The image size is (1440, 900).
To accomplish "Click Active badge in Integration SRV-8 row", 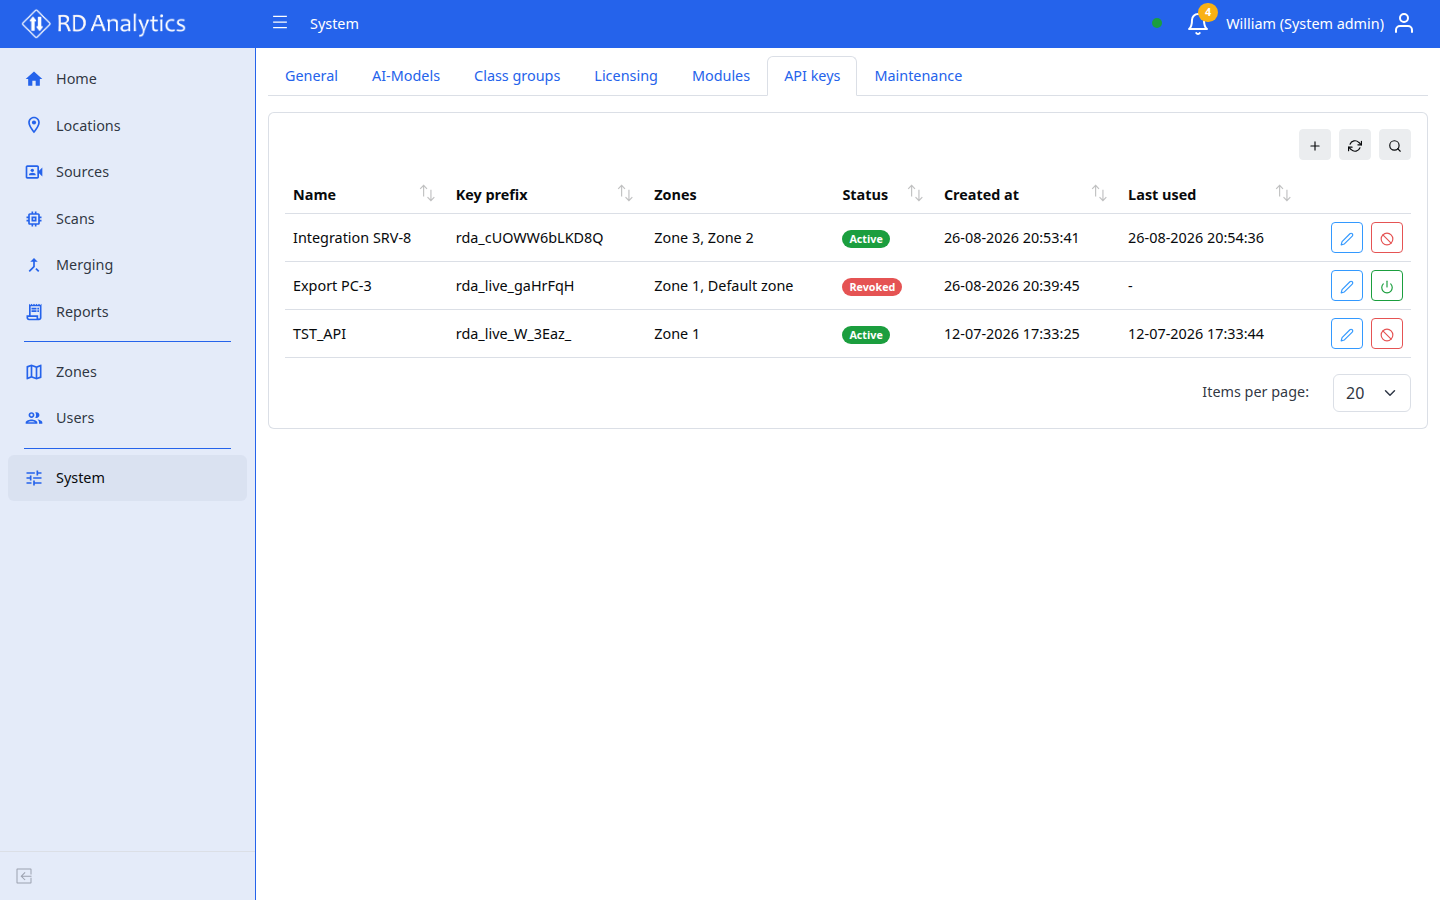I will pyautogui.click(x=866, y=239).
